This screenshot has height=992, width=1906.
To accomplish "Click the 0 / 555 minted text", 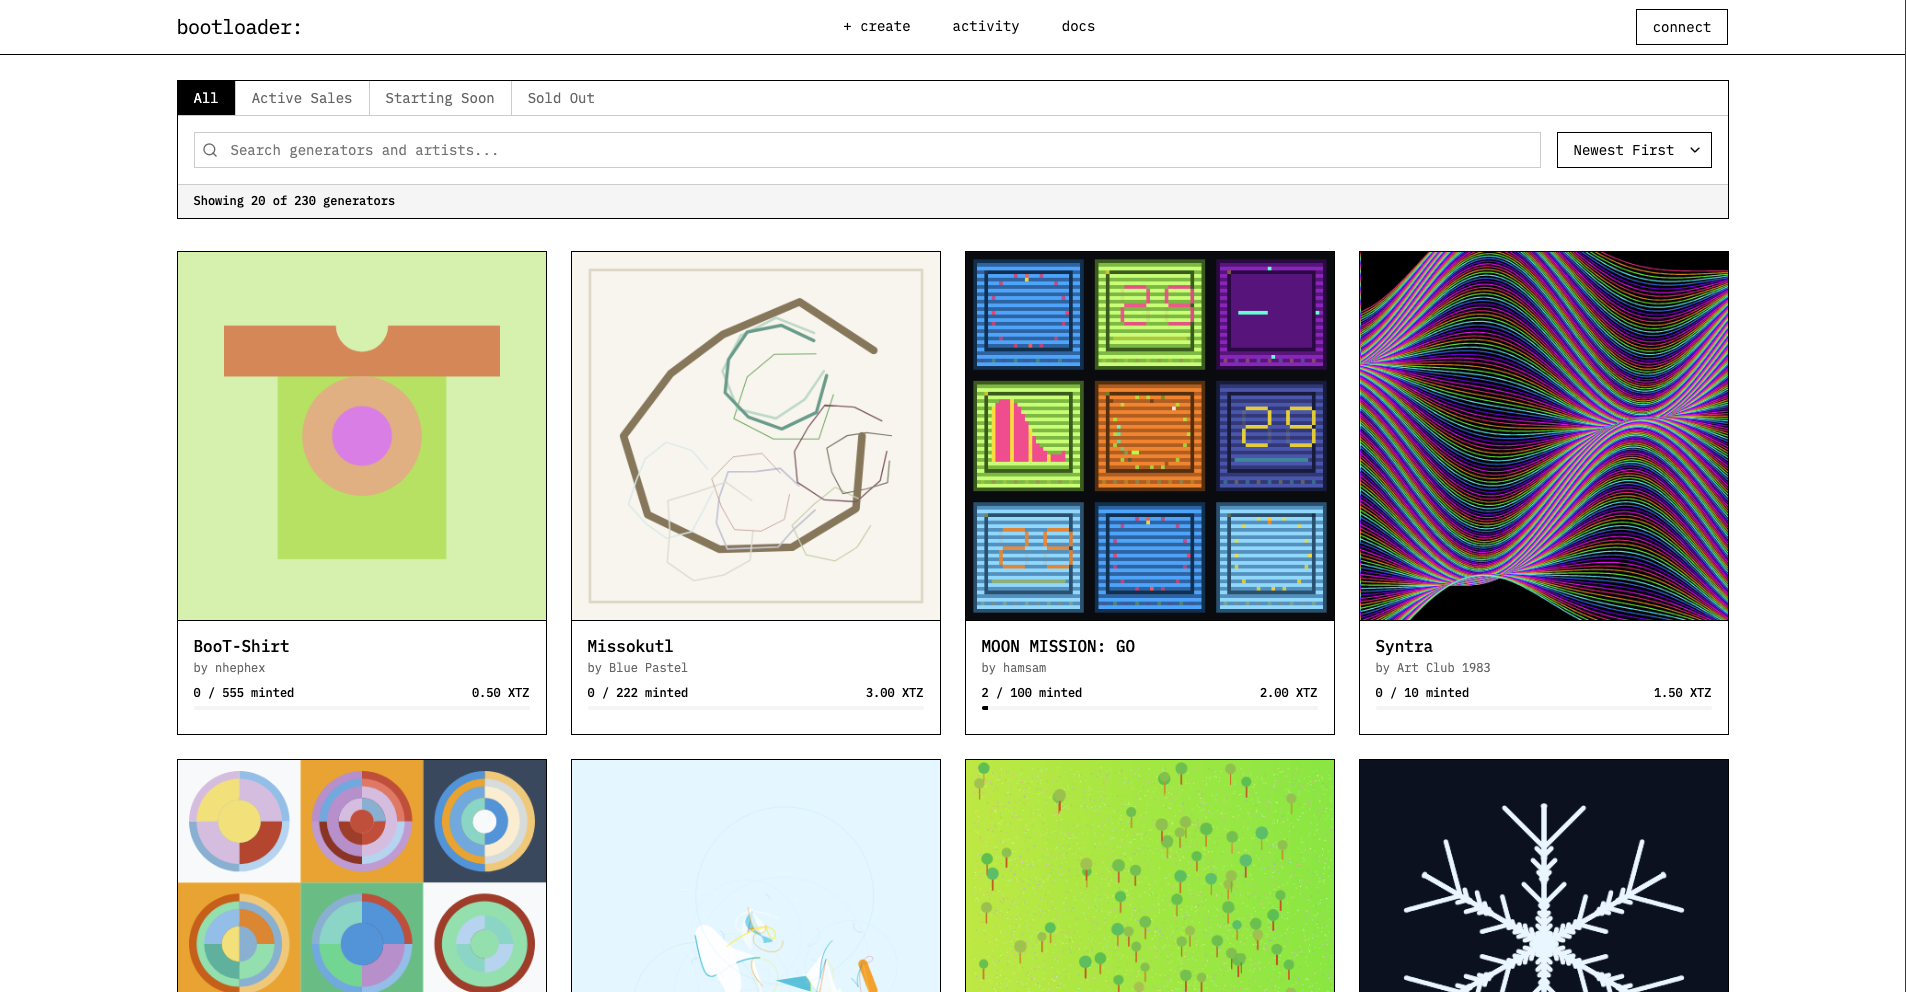I will click(x=244, y=693).
